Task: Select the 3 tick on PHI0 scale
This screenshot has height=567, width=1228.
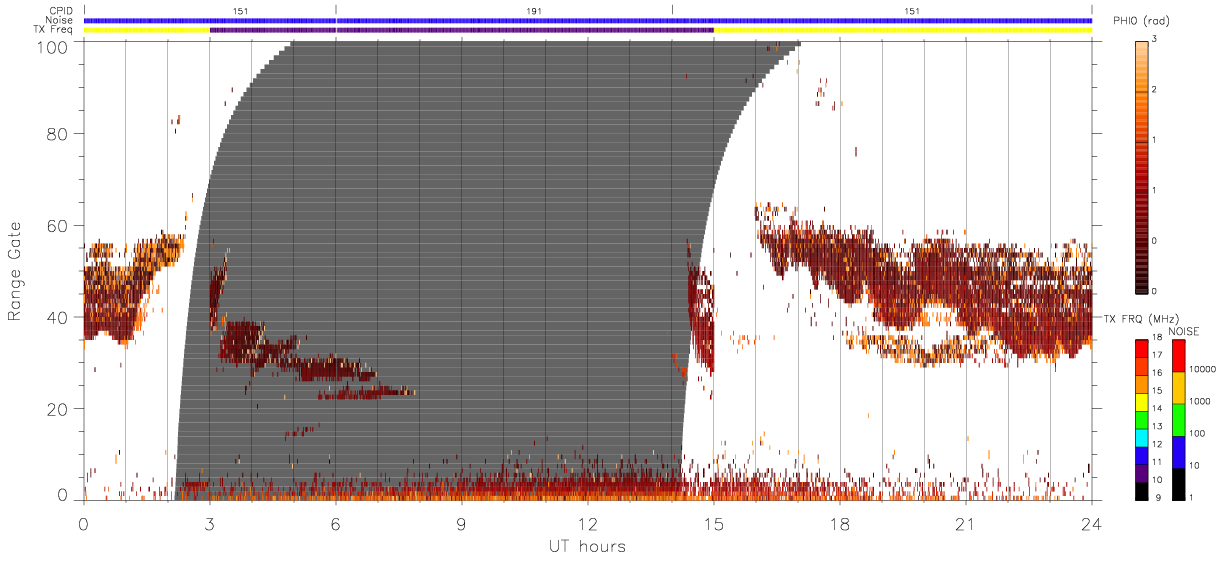Action: (1155, 40)
